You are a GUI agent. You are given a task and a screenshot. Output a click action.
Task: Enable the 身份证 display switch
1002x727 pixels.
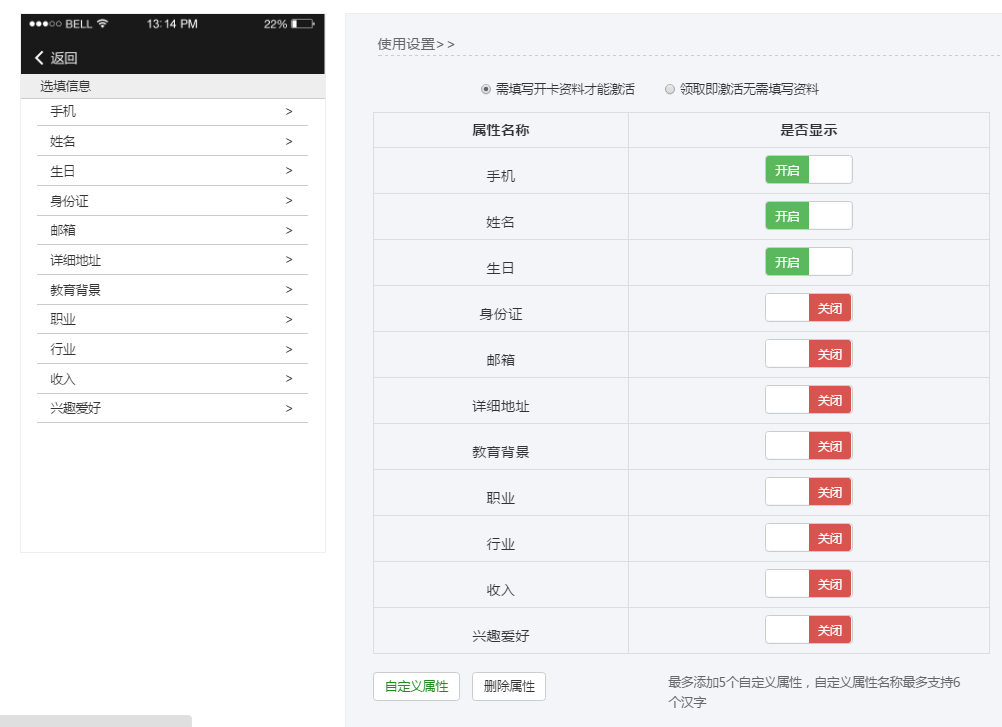click(x=808, y=308)
